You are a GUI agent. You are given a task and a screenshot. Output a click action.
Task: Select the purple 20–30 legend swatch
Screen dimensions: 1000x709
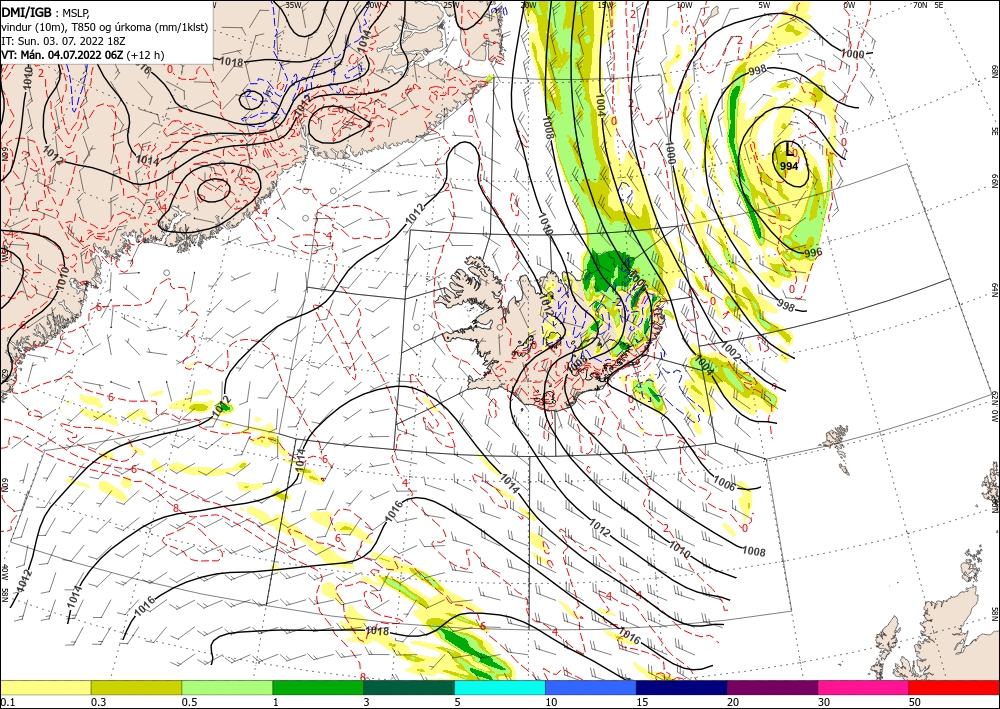(x=772, y=687)
